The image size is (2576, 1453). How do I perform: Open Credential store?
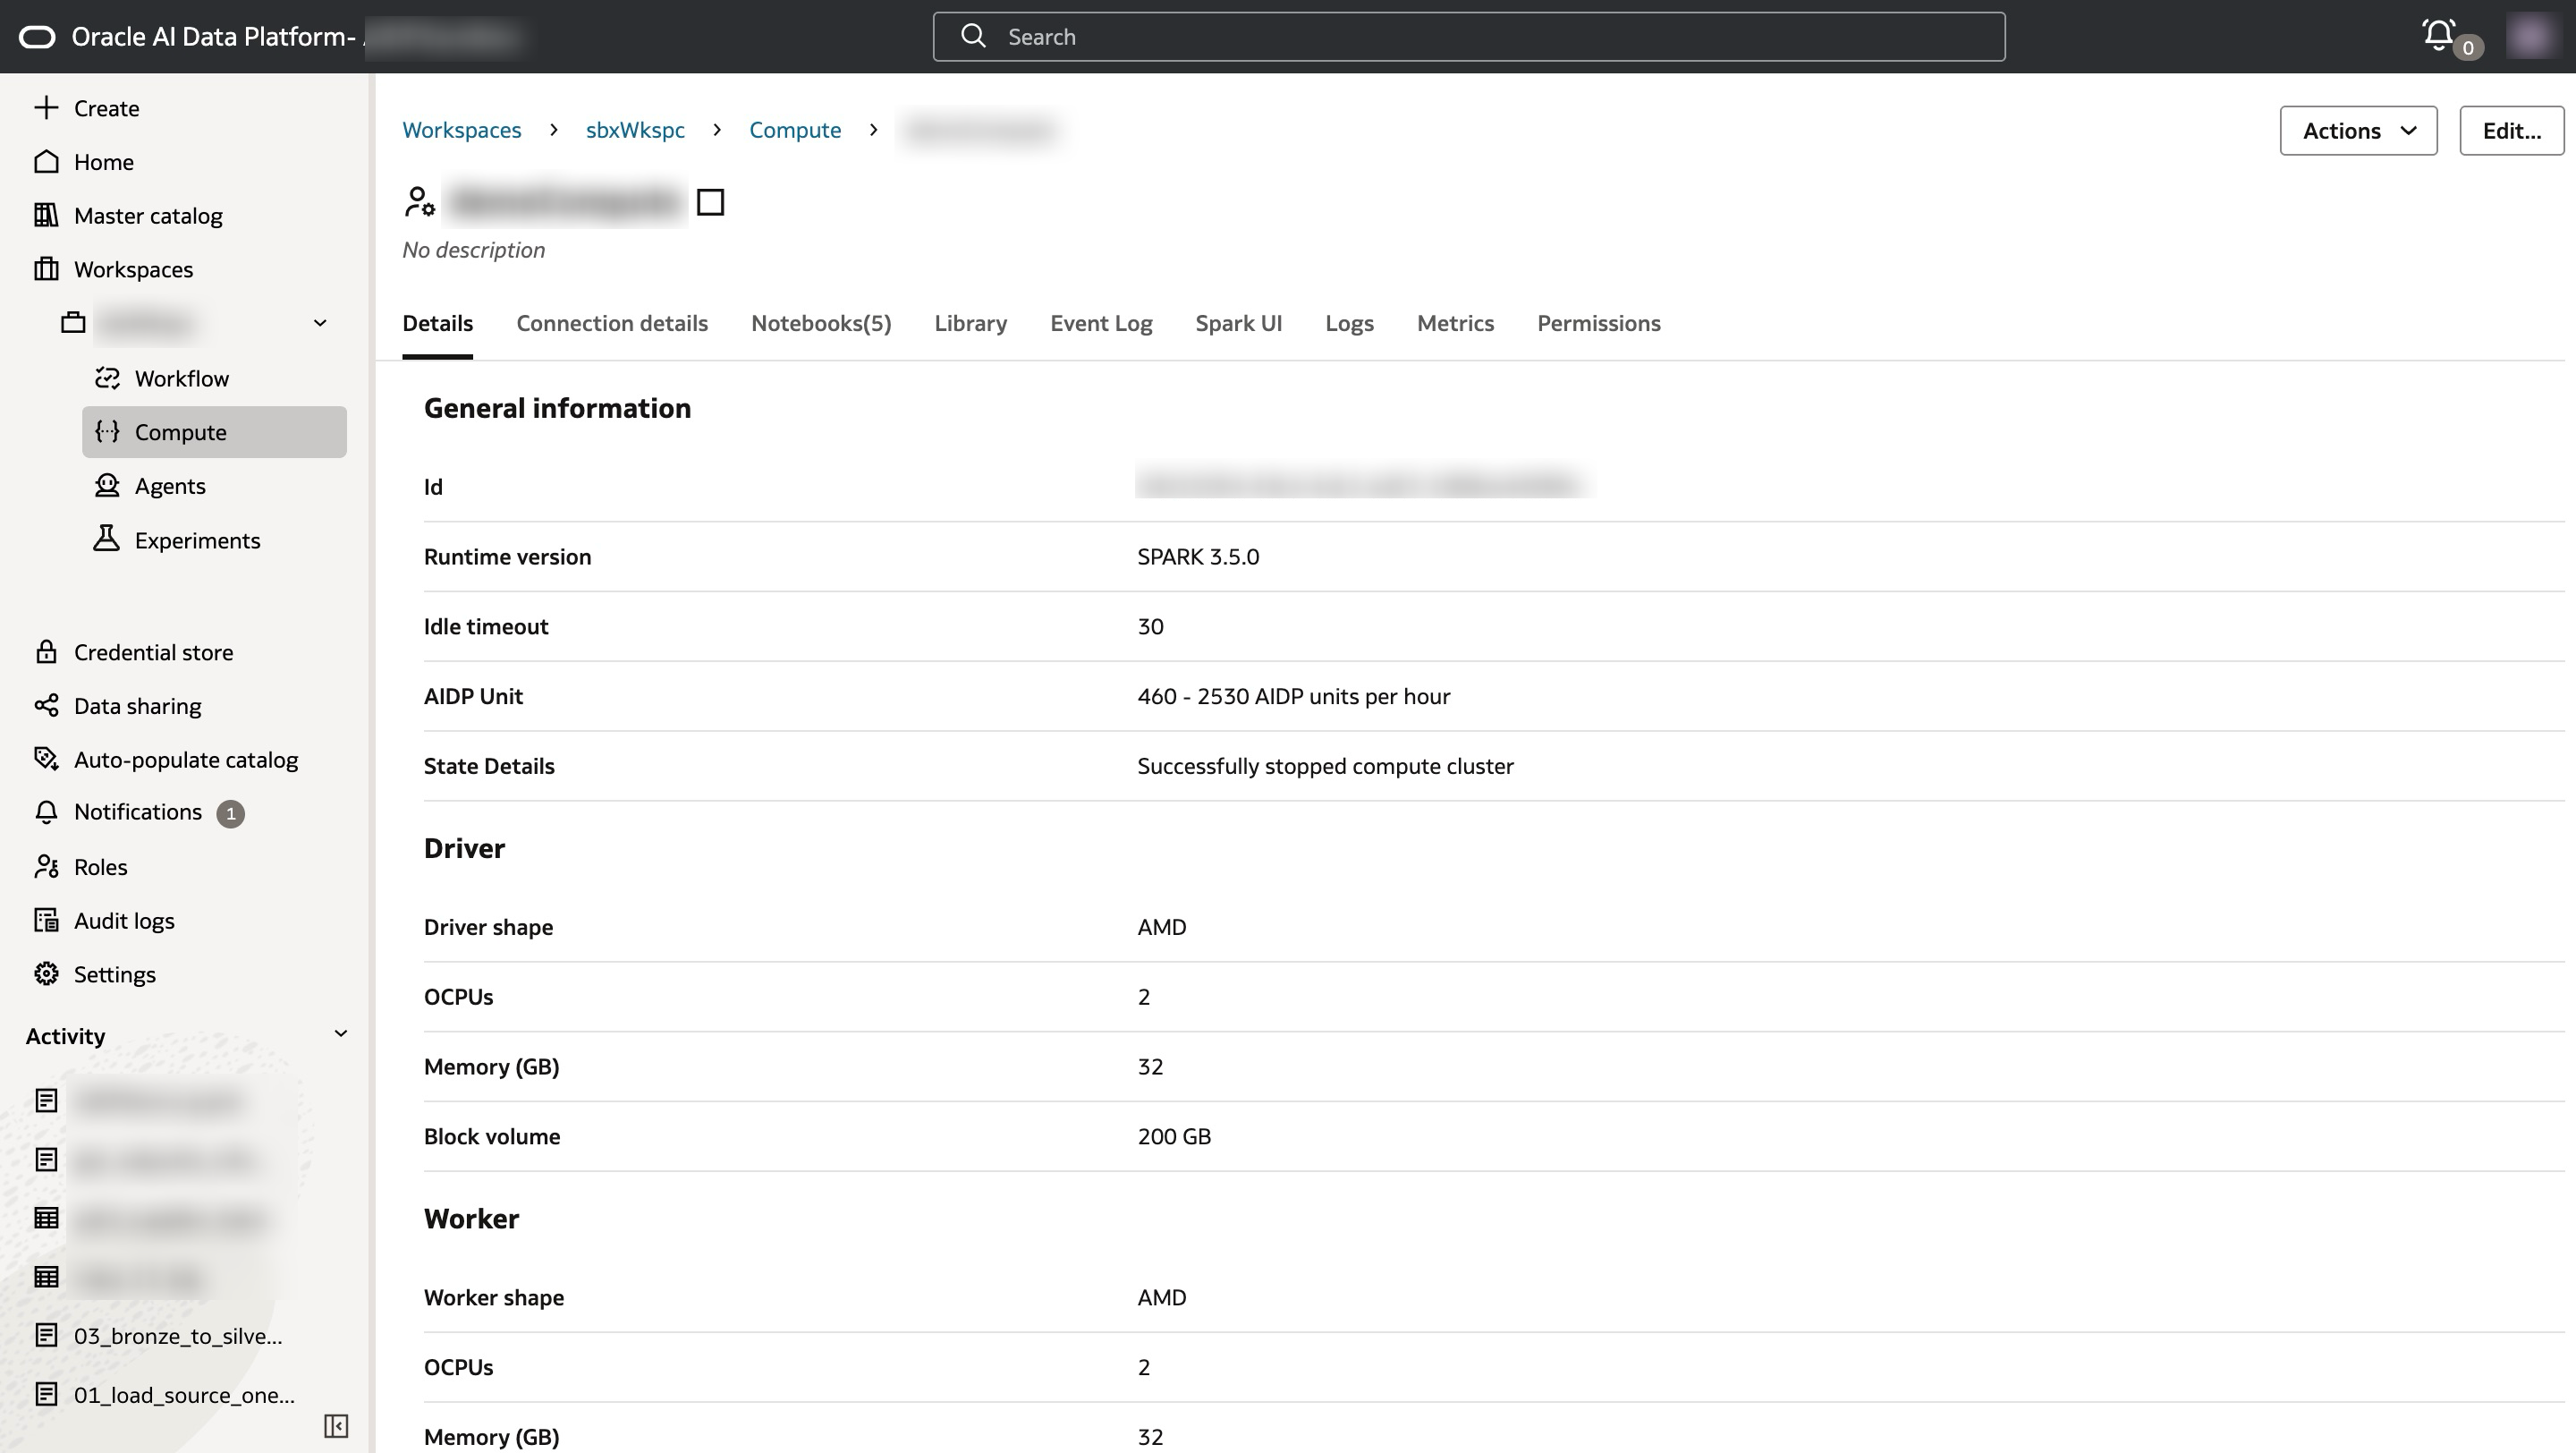tap(133, 652)
